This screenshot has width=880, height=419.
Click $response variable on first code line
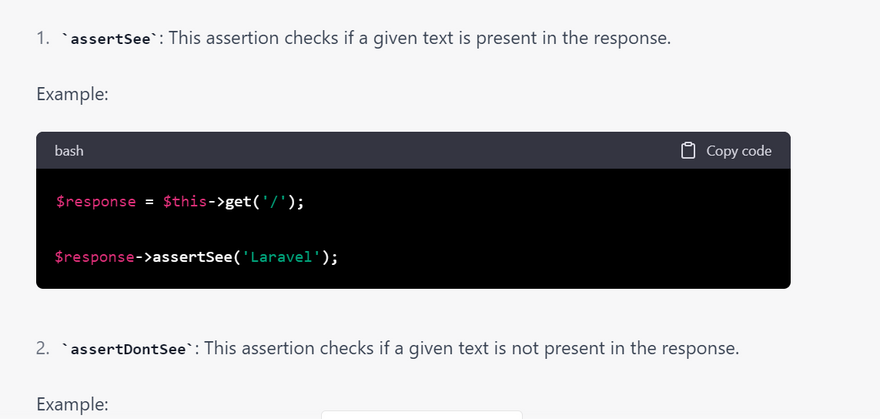pos(95,201)
